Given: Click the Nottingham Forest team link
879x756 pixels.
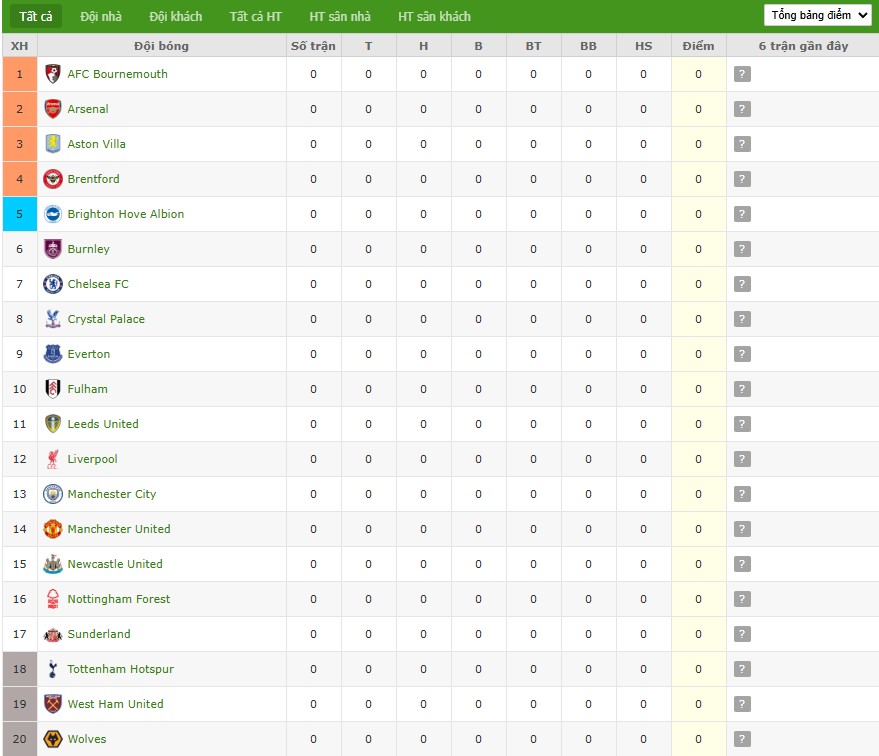Looking at the screenshot, I should 119,599.
